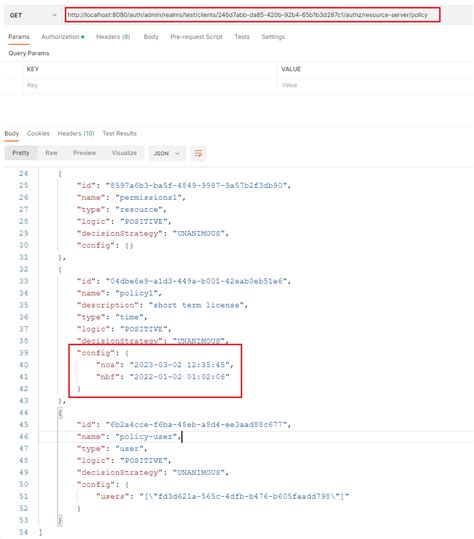The height and width of the screenshot is (539, 474).
Task: Click the "user" type value on line 47
Action: 129,449
